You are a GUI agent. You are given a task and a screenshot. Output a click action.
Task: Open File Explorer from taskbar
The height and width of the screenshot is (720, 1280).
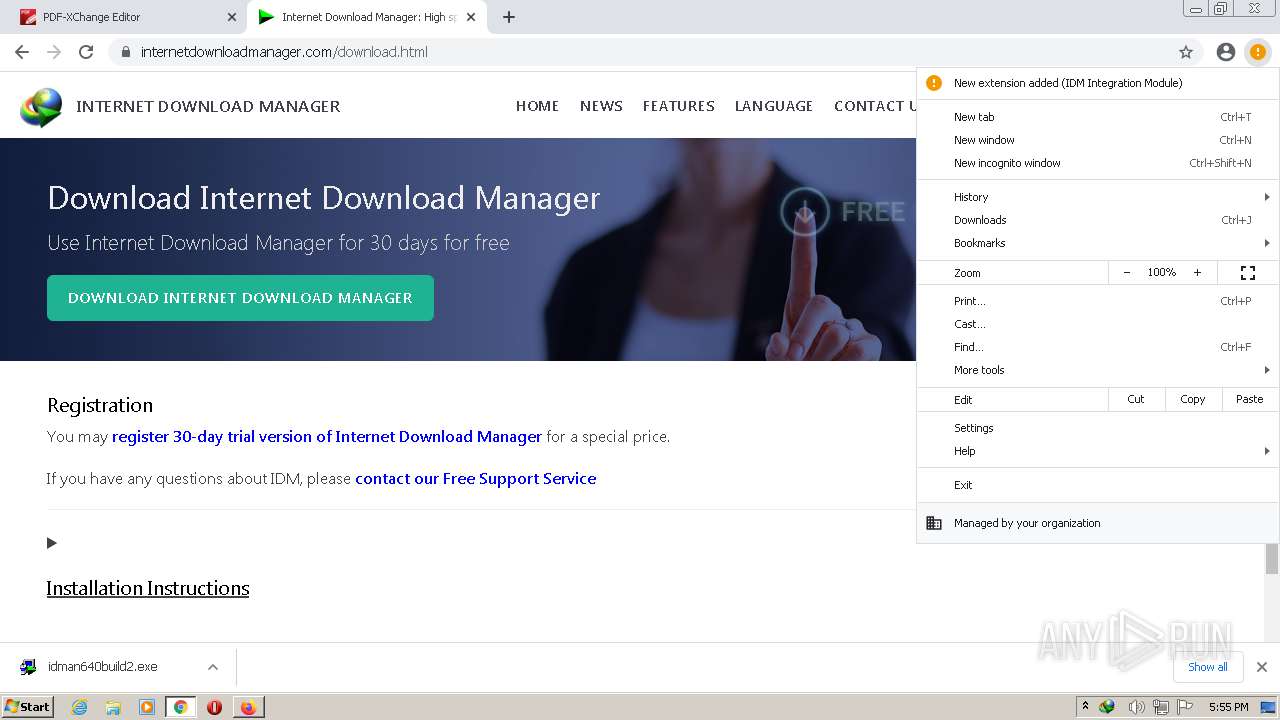[113, 707]
